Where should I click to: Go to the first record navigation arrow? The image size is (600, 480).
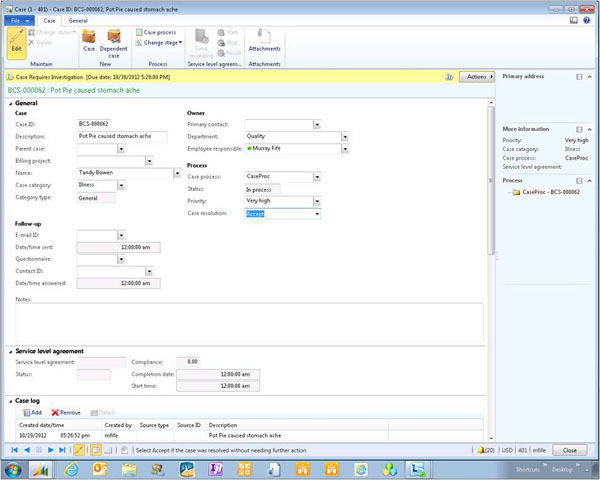pyautogui.click(x=14, y=451)
